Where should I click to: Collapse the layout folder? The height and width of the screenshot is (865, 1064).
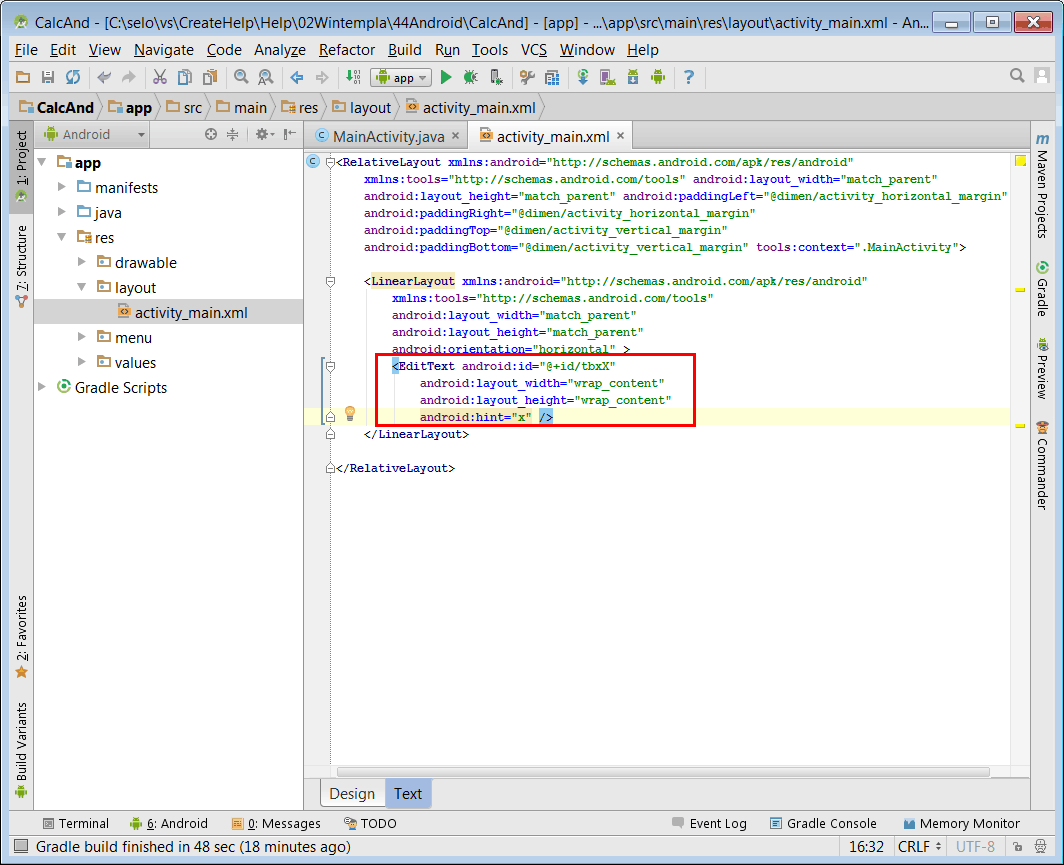81,287
